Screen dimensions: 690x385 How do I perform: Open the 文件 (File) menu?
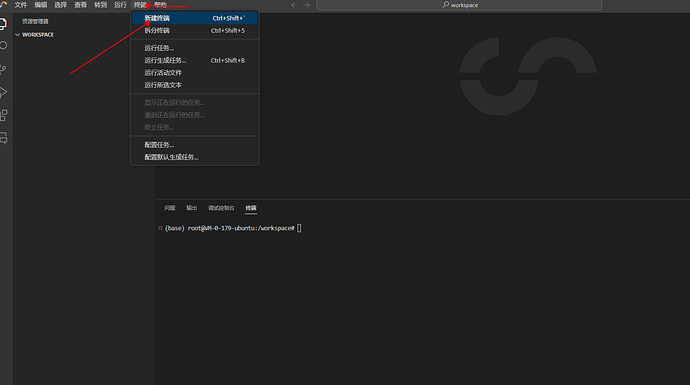click(x=21, y=5)
